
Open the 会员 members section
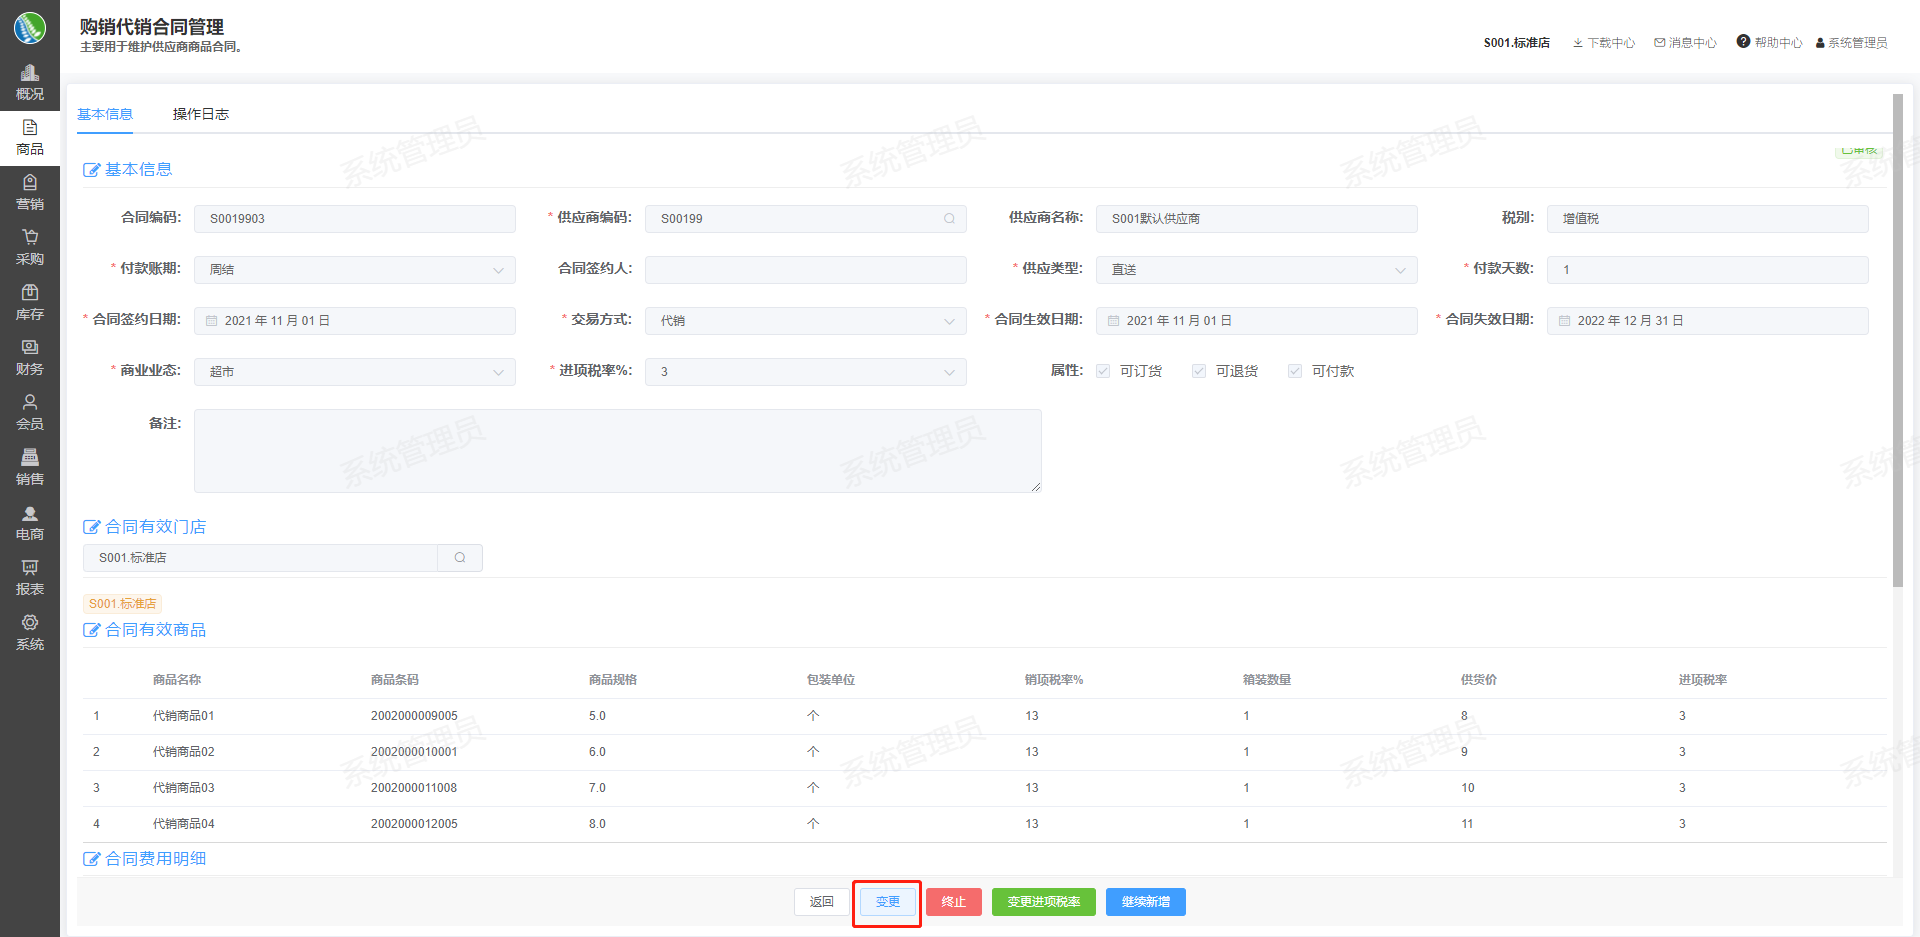pos(30,413)
